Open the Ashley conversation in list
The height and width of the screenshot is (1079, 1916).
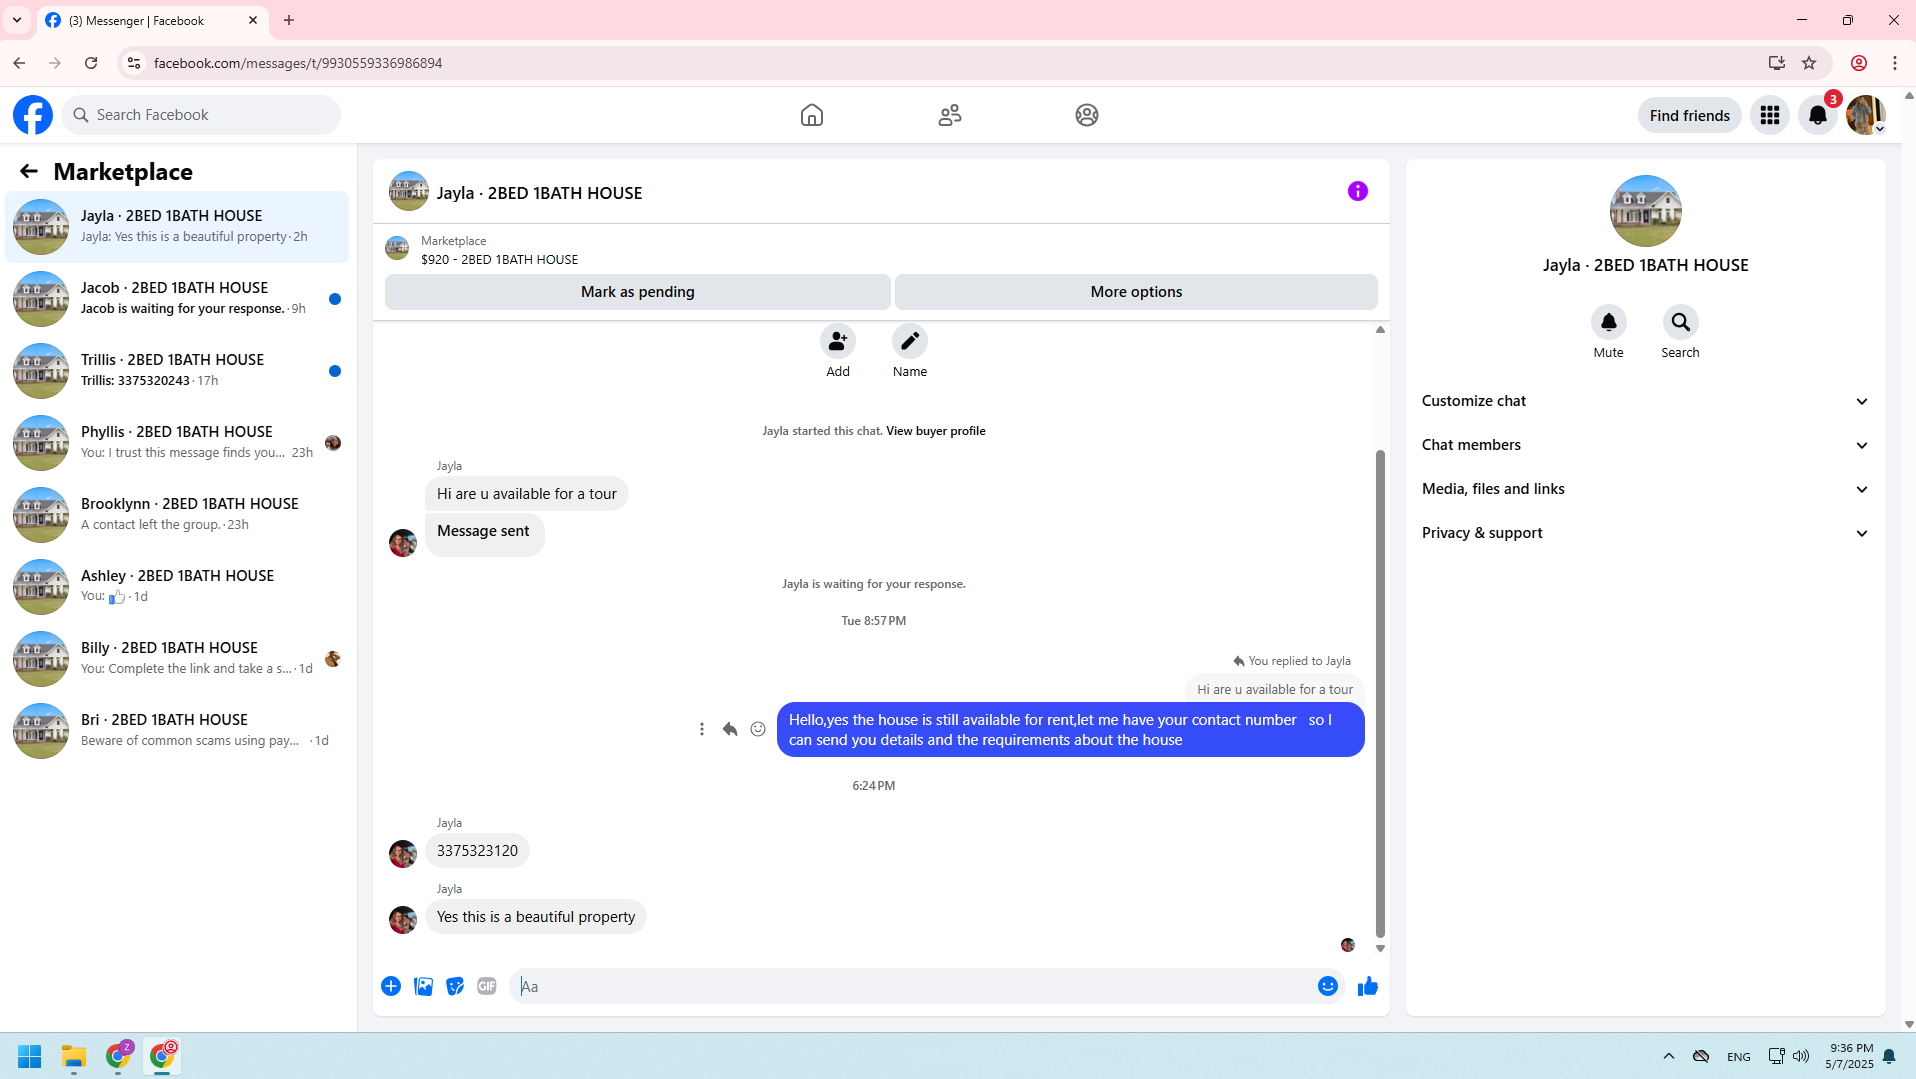[x=177, y=587]
